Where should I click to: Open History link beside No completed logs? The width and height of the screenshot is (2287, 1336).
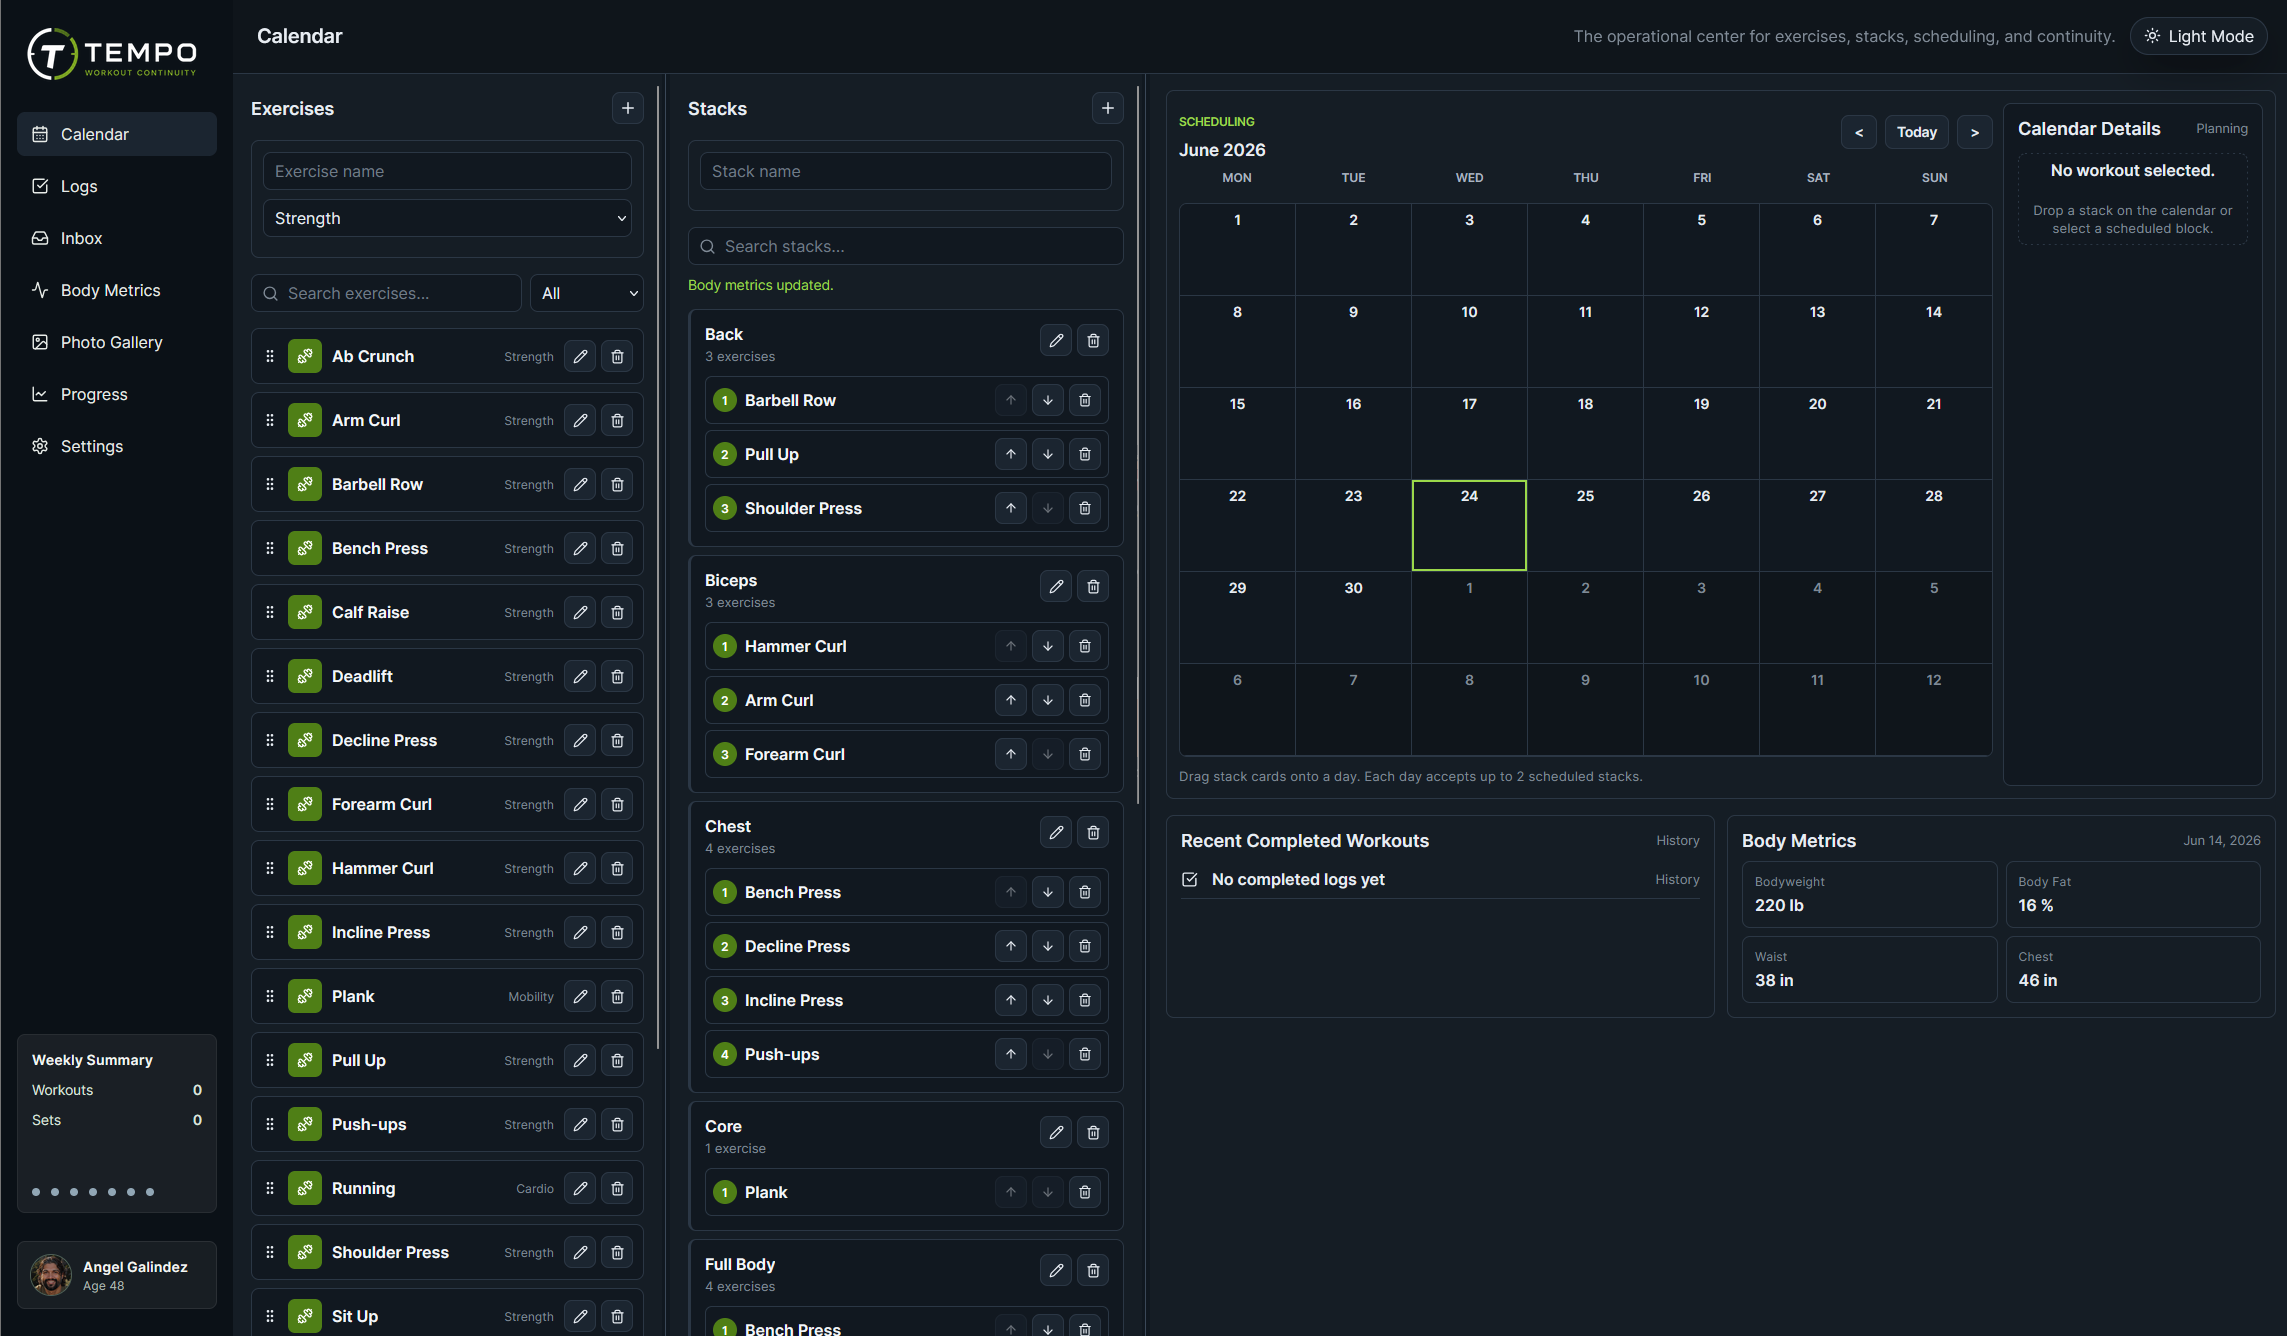[x=1677, y=880]
